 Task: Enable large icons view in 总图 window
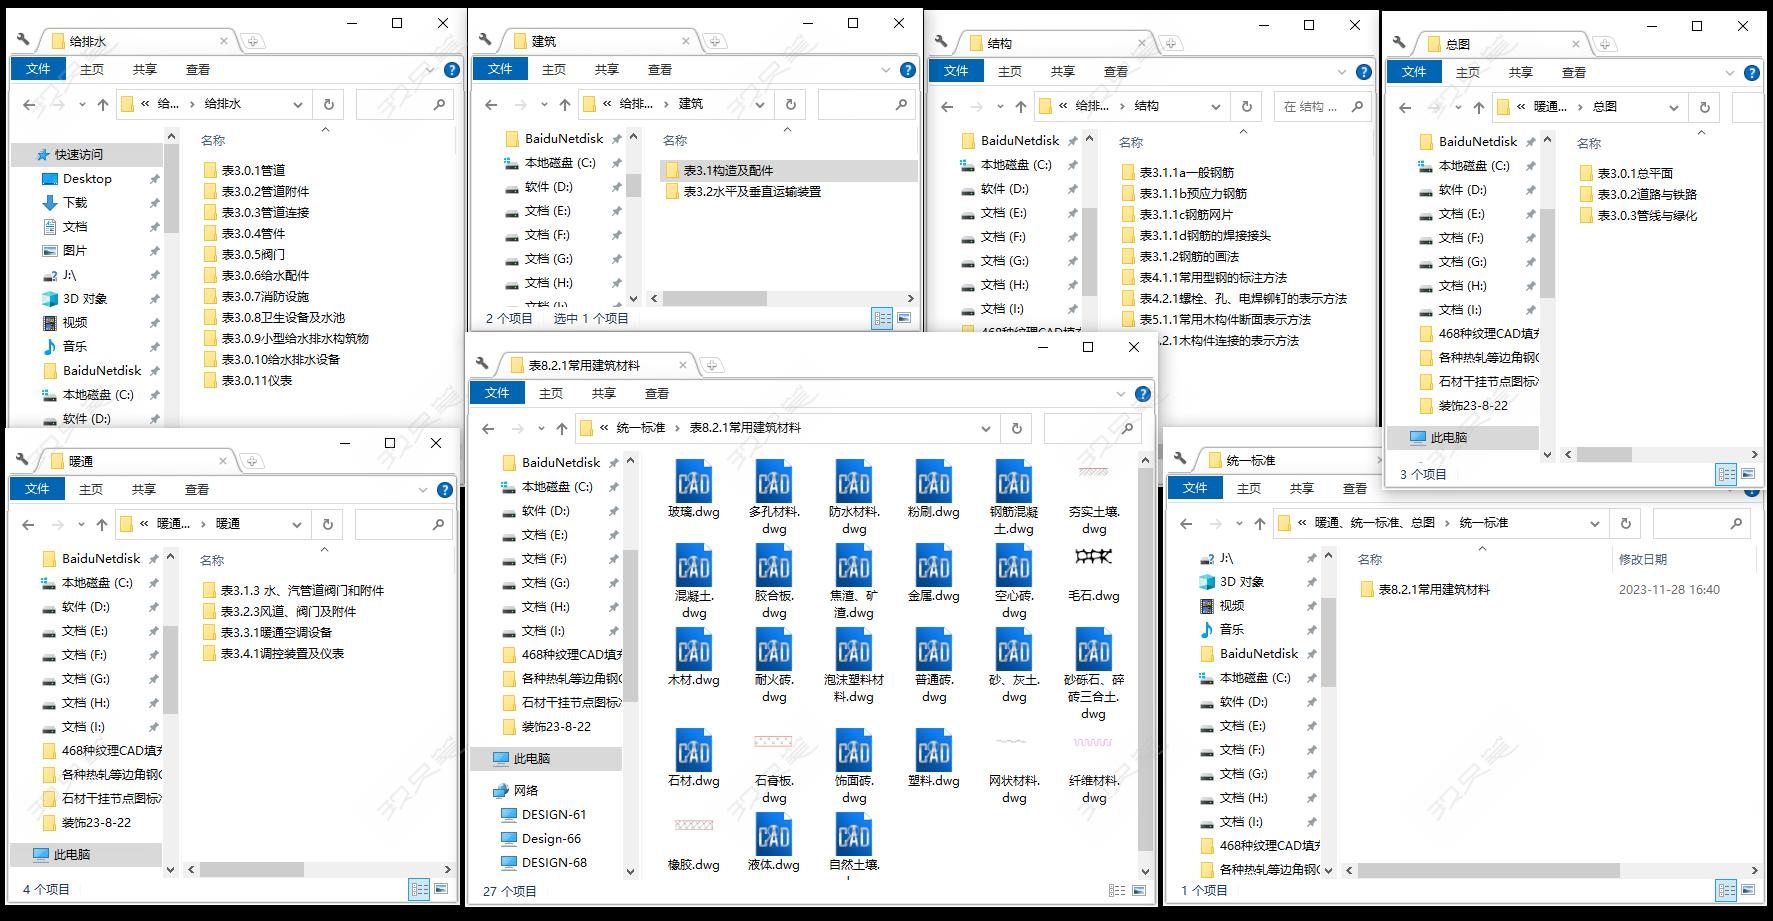(1748, 474)
